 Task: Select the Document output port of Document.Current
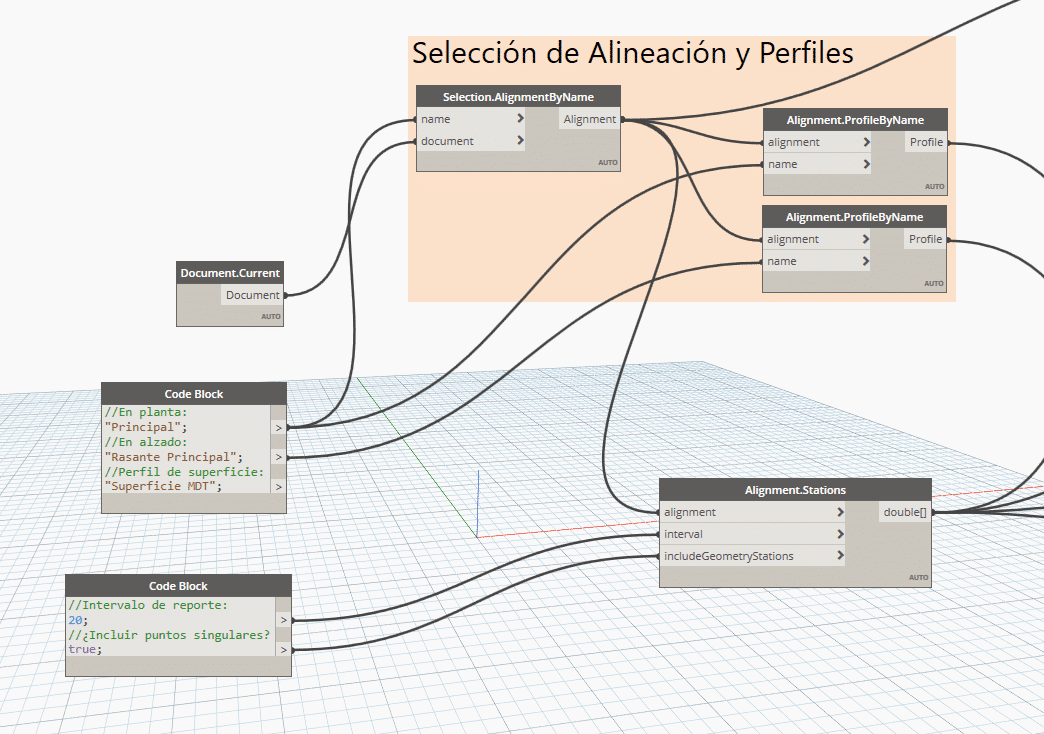(x=252, y=295)
